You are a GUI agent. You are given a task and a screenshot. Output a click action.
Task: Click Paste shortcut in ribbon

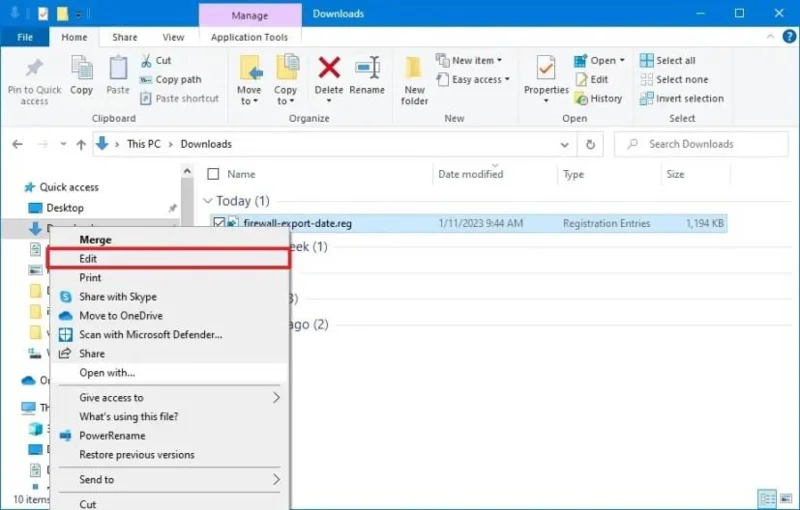180,98
